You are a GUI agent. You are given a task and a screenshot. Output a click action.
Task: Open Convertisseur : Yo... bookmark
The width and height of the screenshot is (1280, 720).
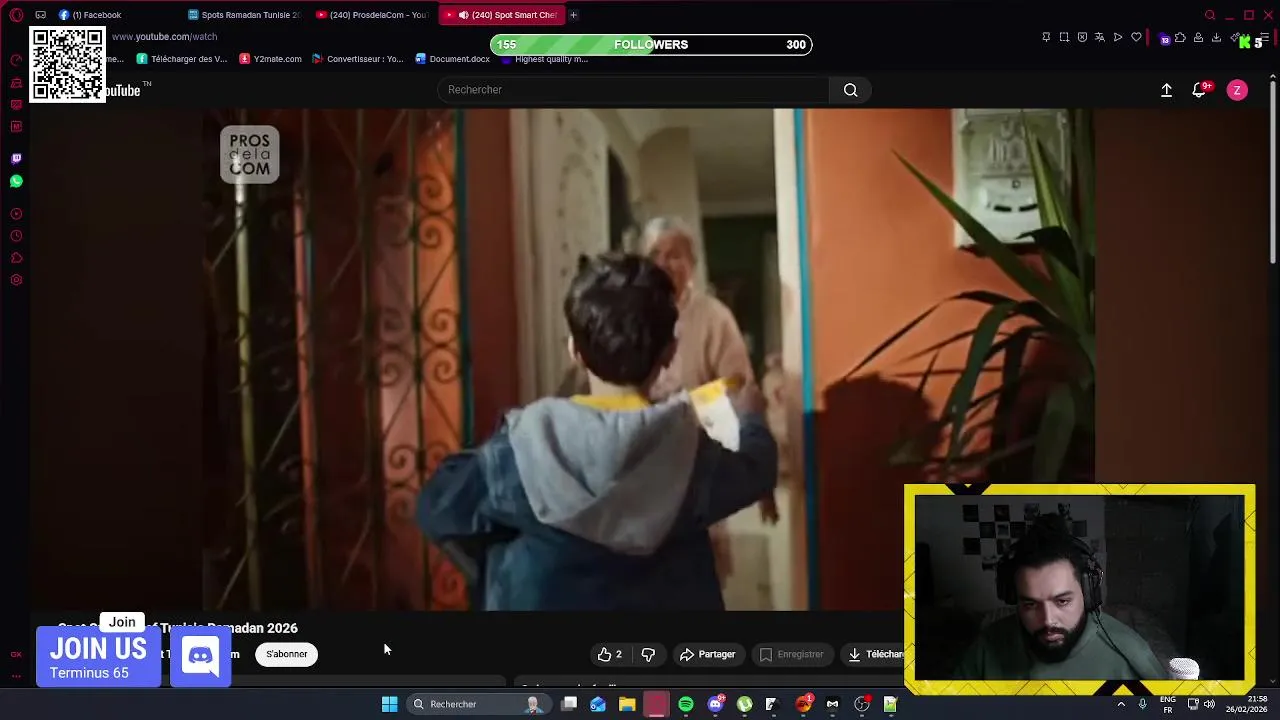tap(358, 59)
